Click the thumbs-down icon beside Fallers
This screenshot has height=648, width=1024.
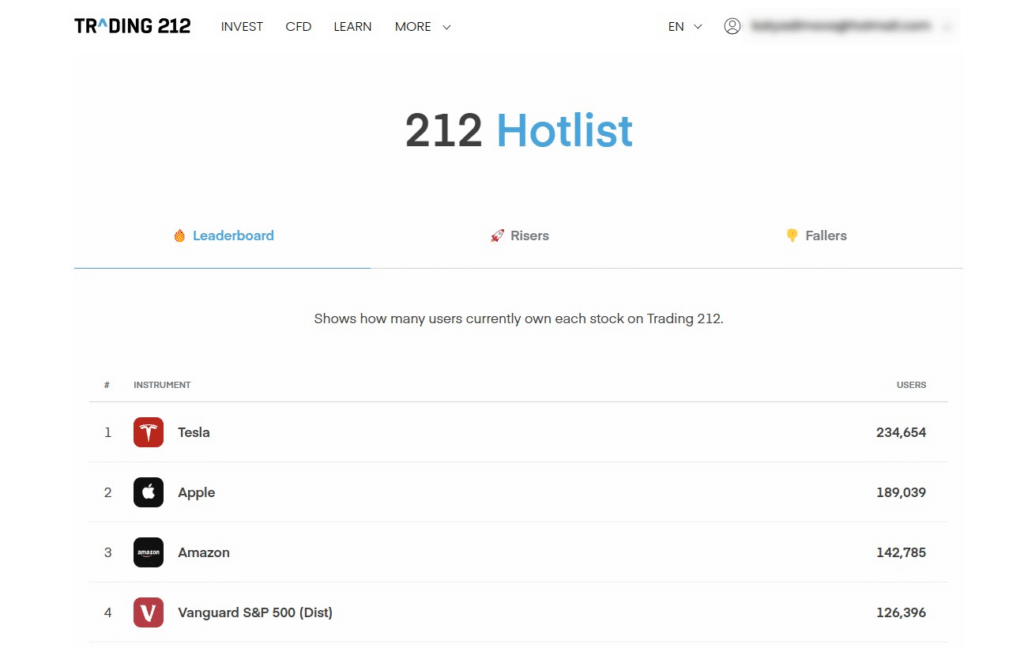[x=792, y=236]
